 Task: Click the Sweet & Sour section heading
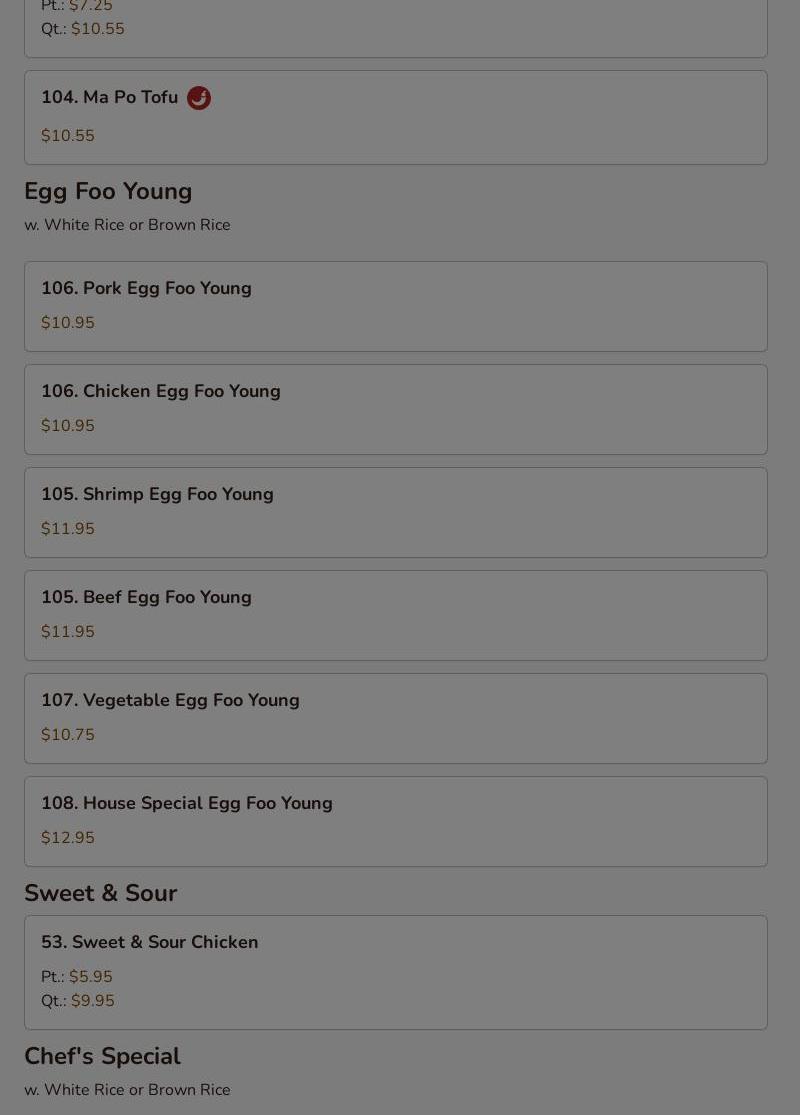[100, 893]
